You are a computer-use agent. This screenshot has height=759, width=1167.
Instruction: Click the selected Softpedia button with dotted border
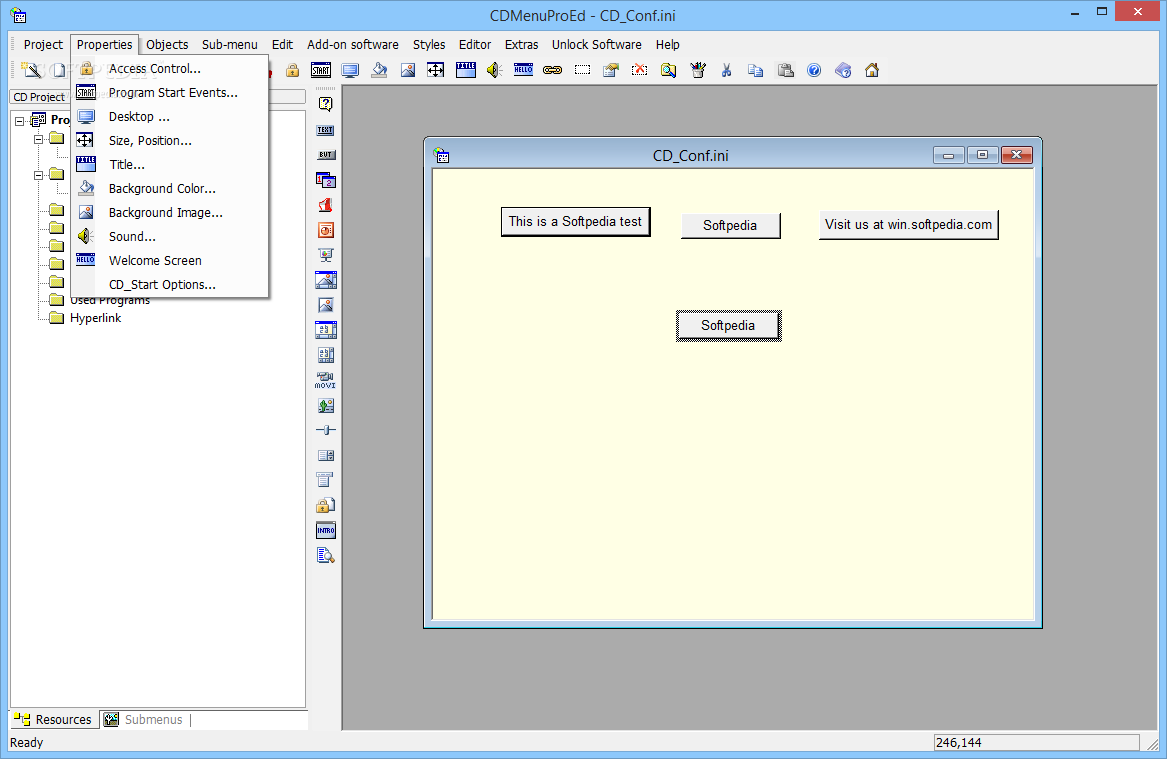(x=729, y=326)
